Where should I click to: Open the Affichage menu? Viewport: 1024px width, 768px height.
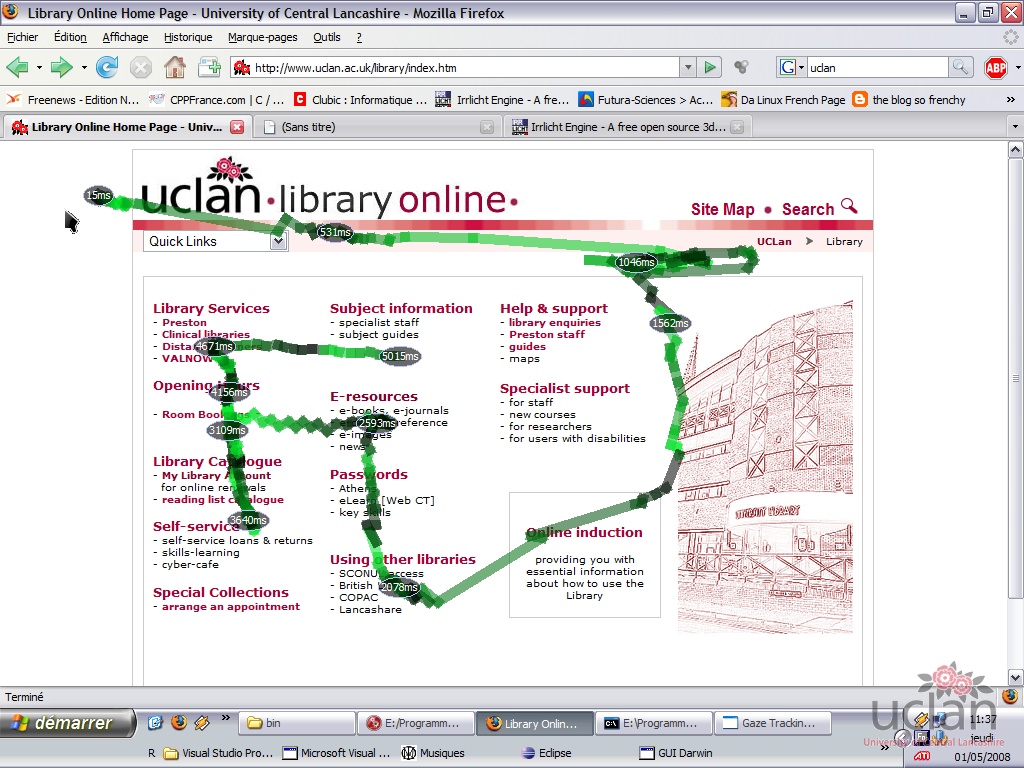[125, 37]
